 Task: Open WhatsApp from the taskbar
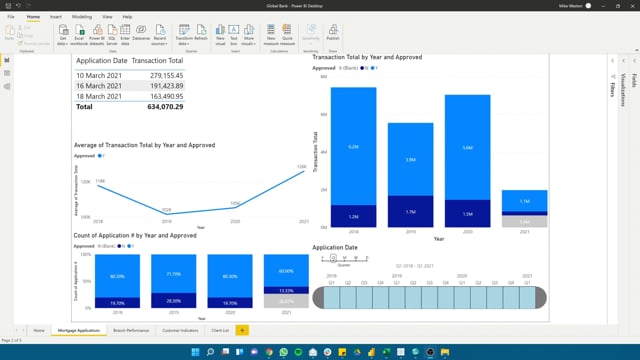tap(284, 352)
